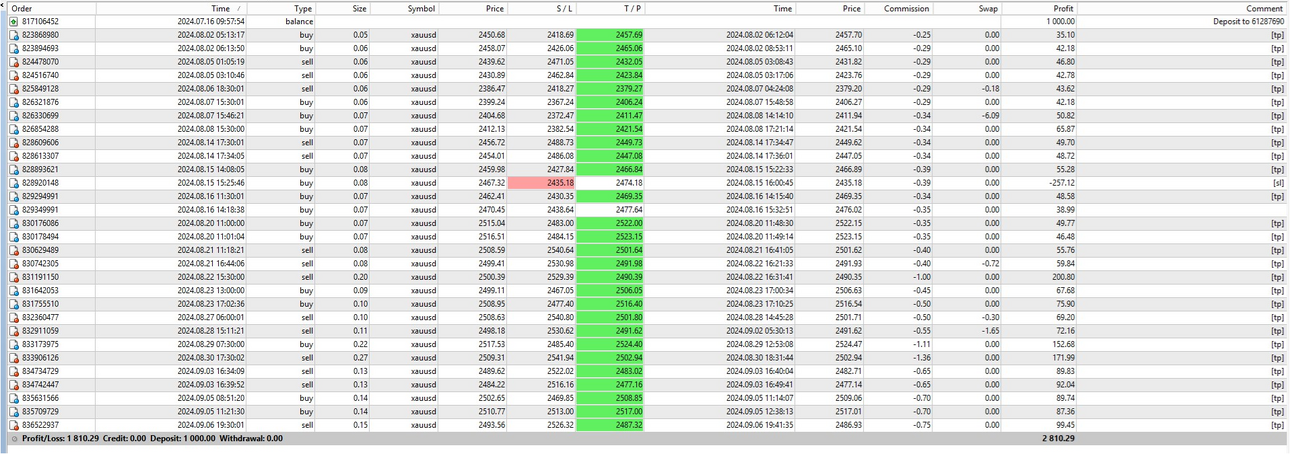Click the buy icon beside order 826330699
The width and height of the screenshot is (1290, 454).
click(x=13, y=115)
